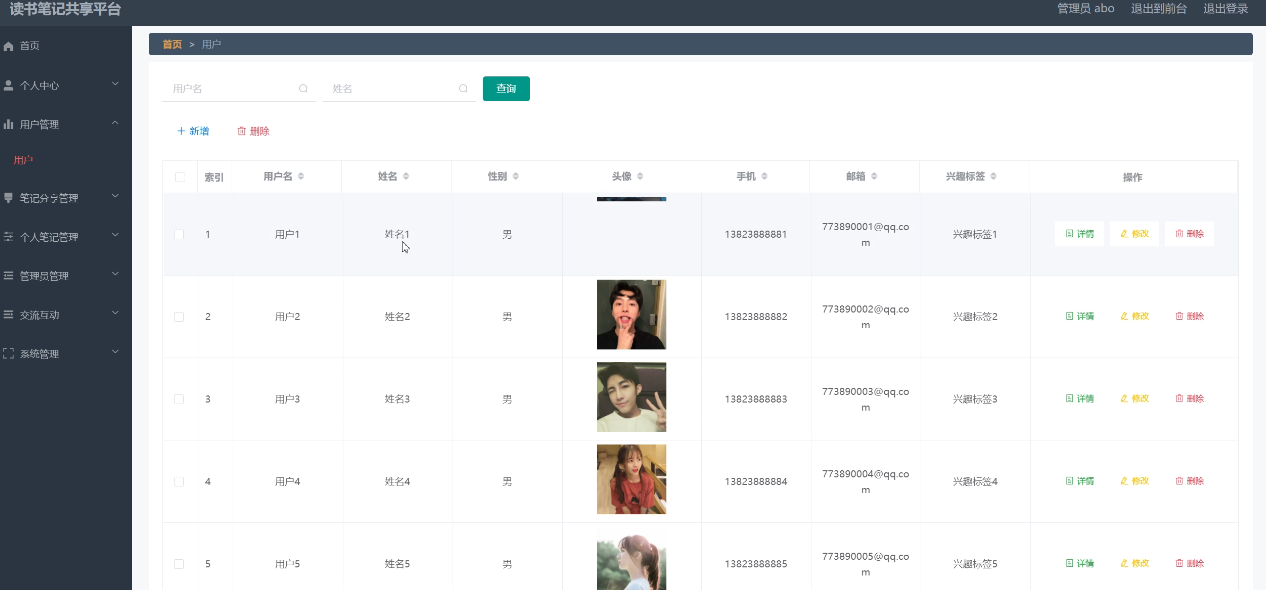
Task: Open 详情 for 用户4
Action: click(1079, 481)
